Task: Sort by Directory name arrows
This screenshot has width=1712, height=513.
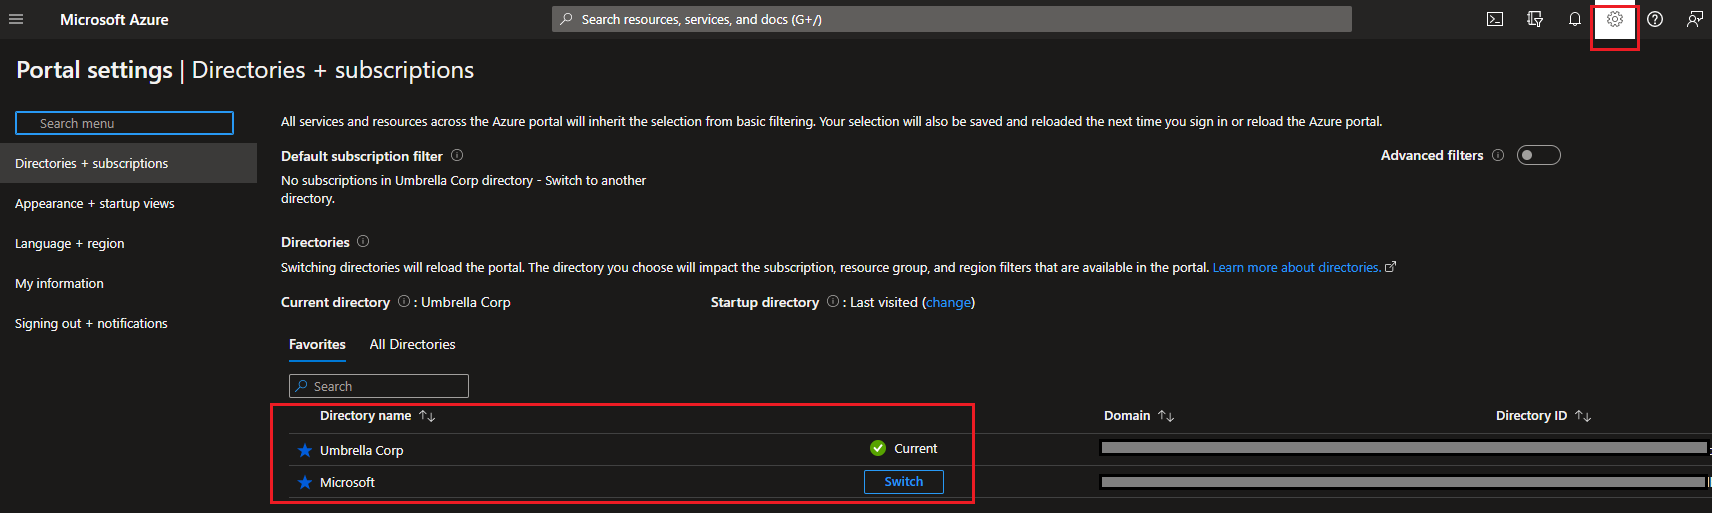Action: pos(427,416)
